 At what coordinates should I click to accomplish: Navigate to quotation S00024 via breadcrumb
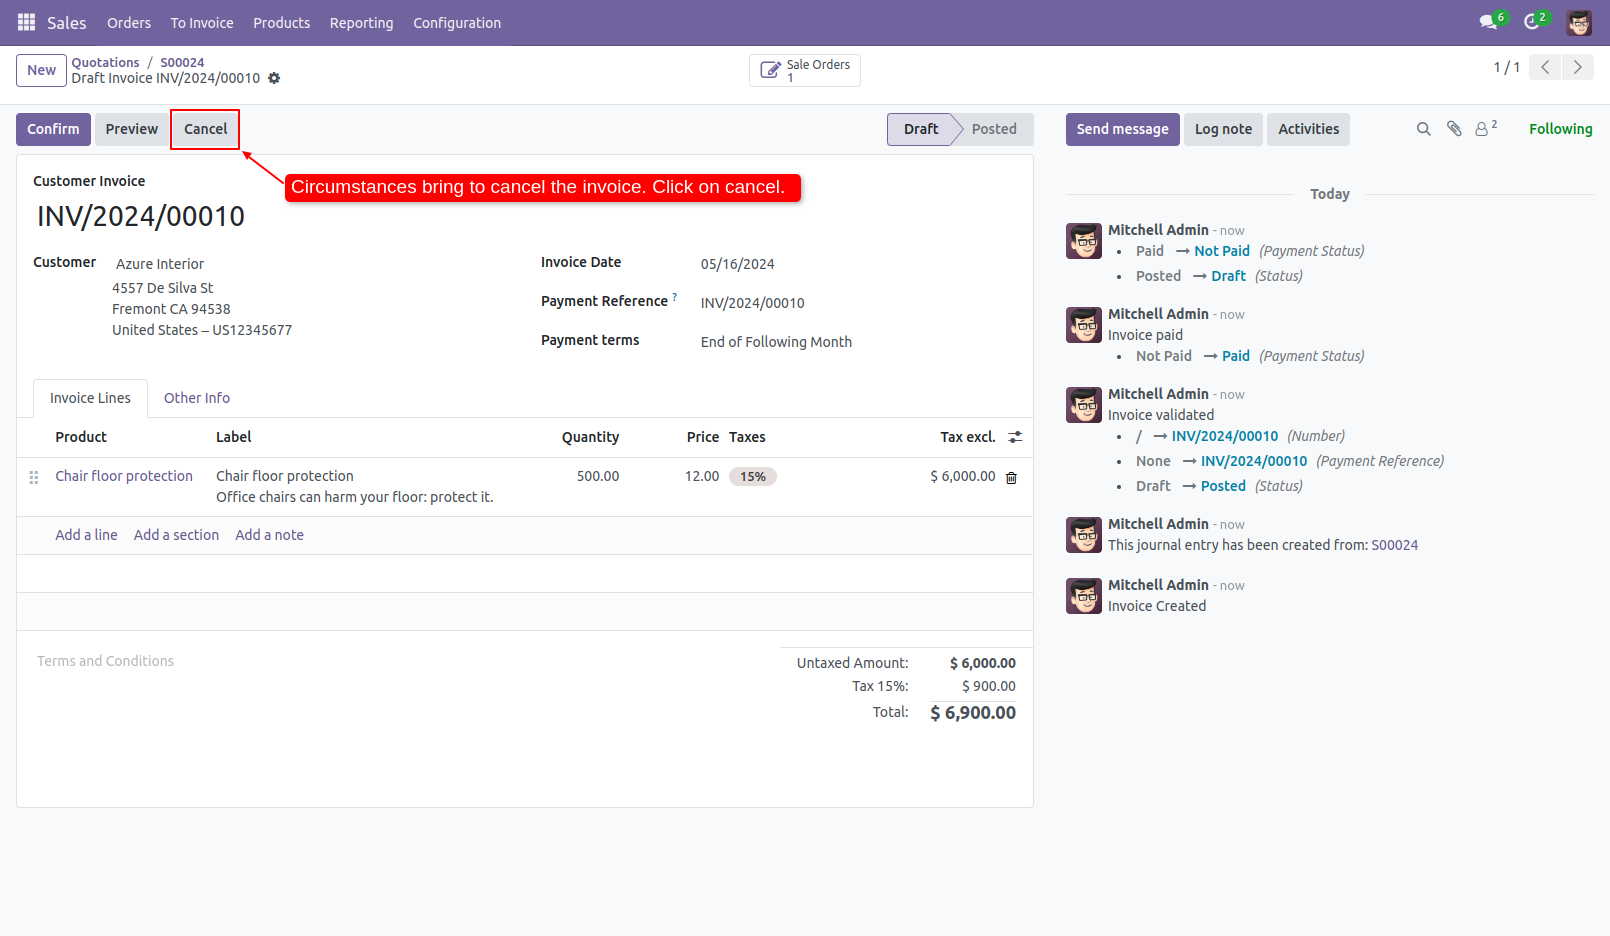[182, 62]
